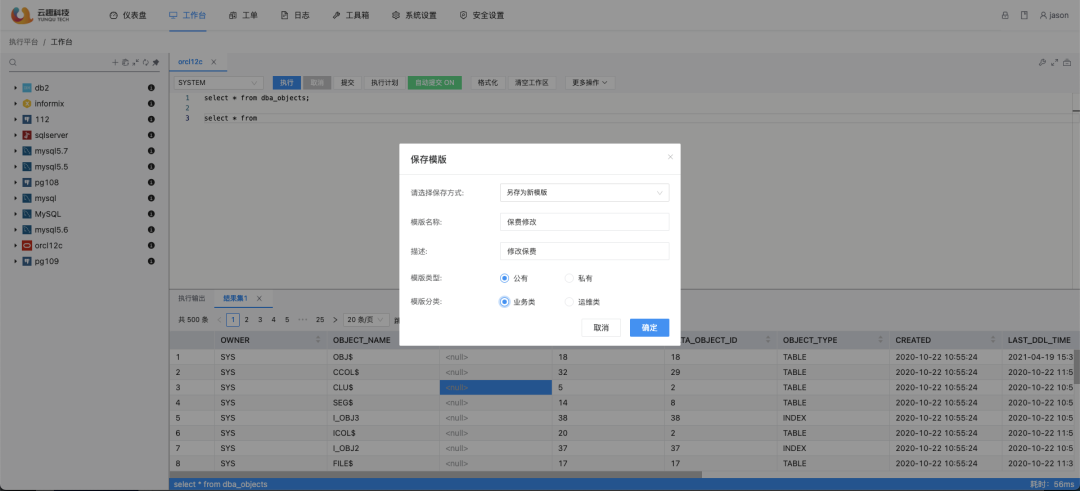Open the 系统设置 menu

coord(414,15)
